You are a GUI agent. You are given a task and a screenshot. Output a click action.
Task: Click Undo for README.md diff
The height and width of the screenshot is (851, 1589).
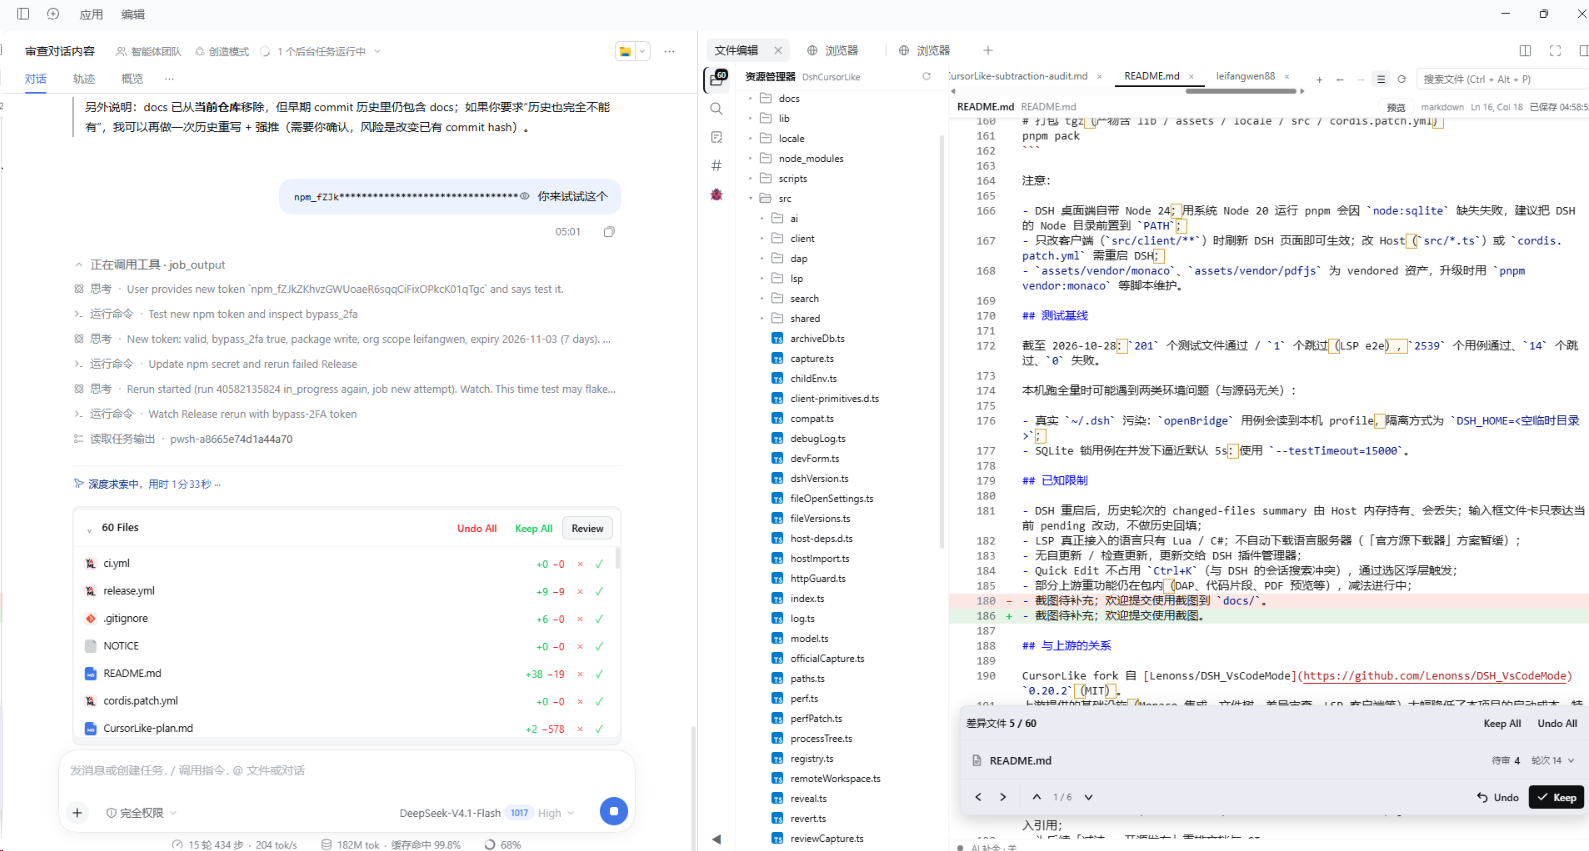click(1498, 797)
